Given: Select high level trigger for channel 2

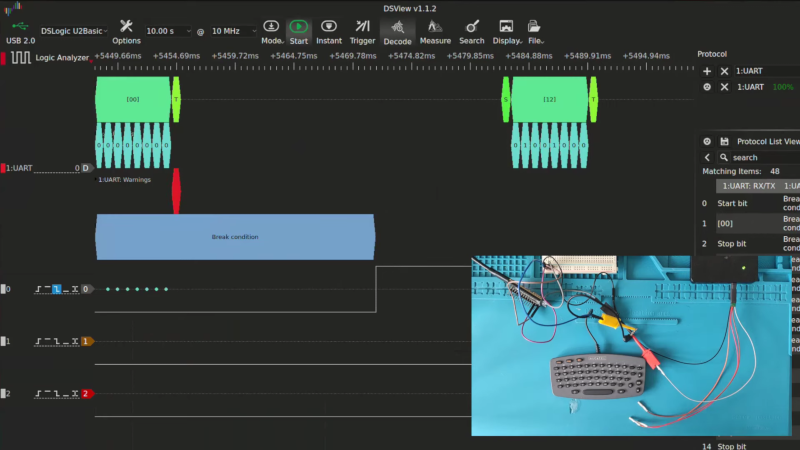Looking at the screenshot, I should (48, 394).
